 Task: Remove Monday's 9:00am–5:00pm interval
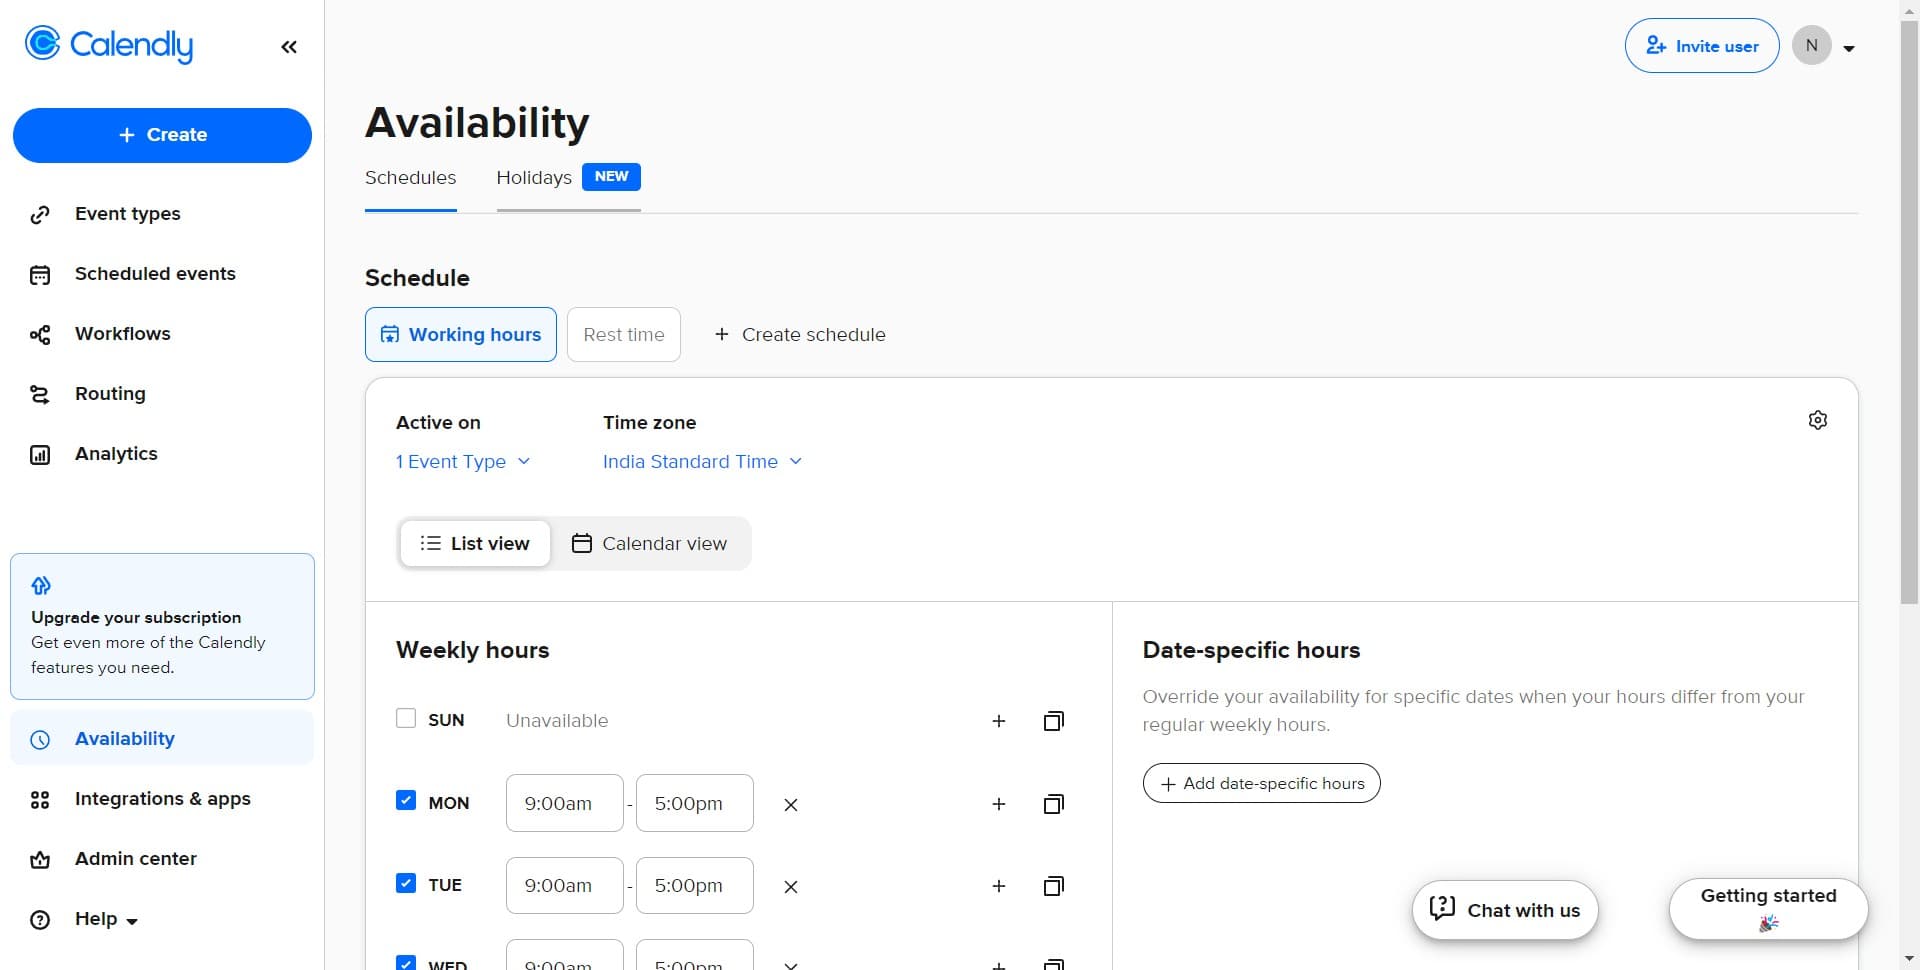790,804
